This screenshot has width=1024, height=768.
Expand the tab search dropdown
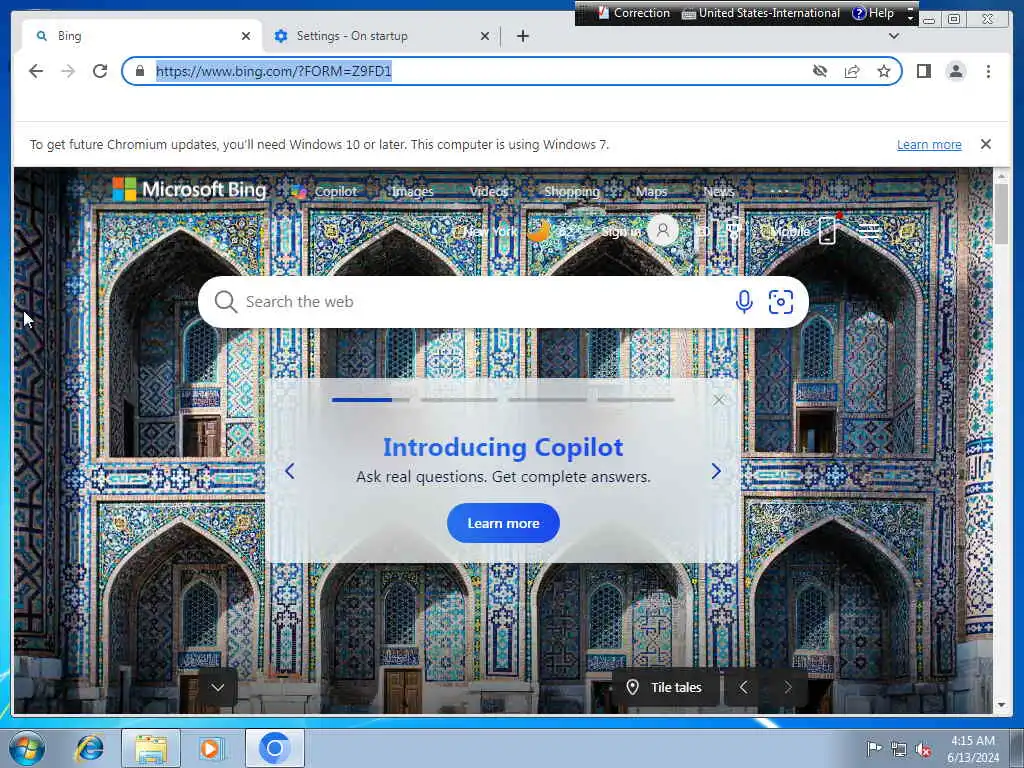pyautogui.click(x=894, y=37)
